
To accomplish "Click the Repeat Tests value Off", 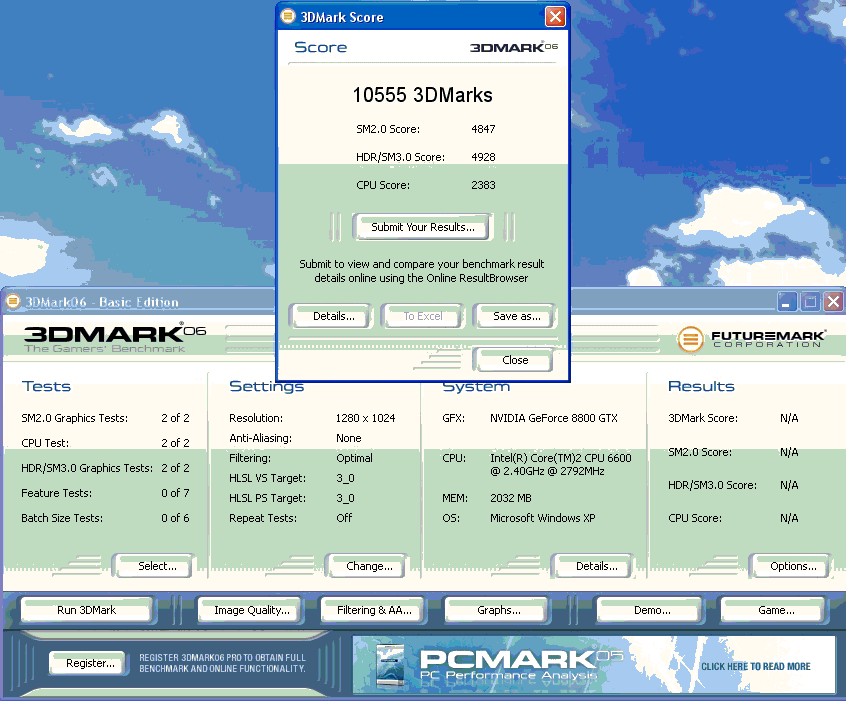I will (x=344, y=518).
